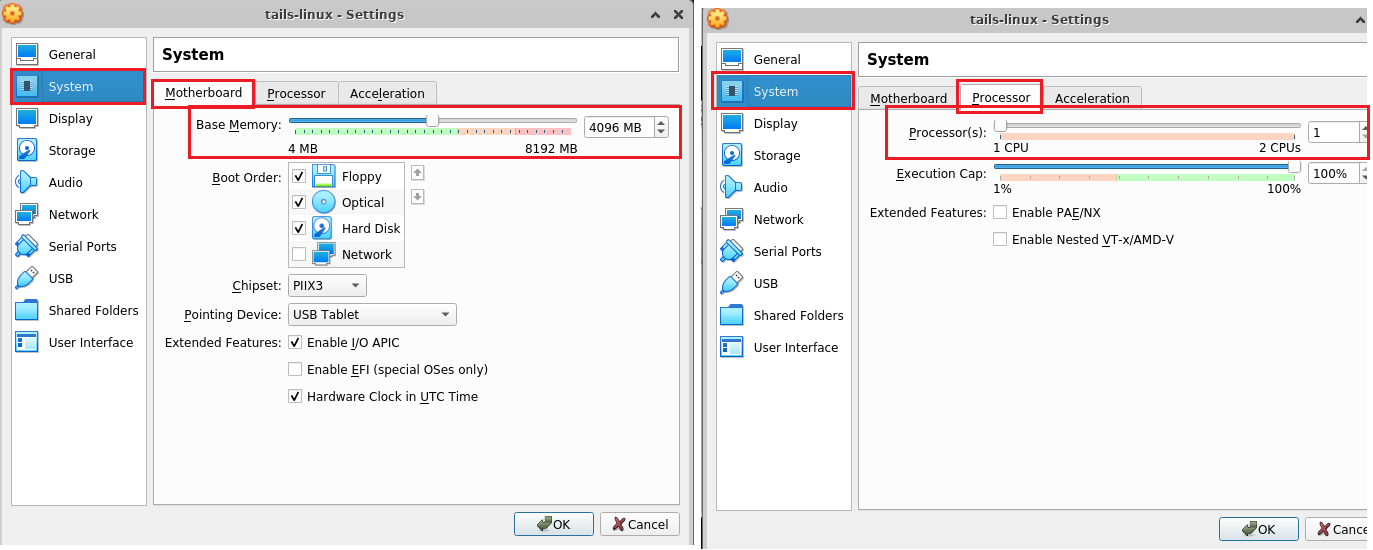
Task: Click the processor count field showing 1
Action: click(x=1334, y=132)
